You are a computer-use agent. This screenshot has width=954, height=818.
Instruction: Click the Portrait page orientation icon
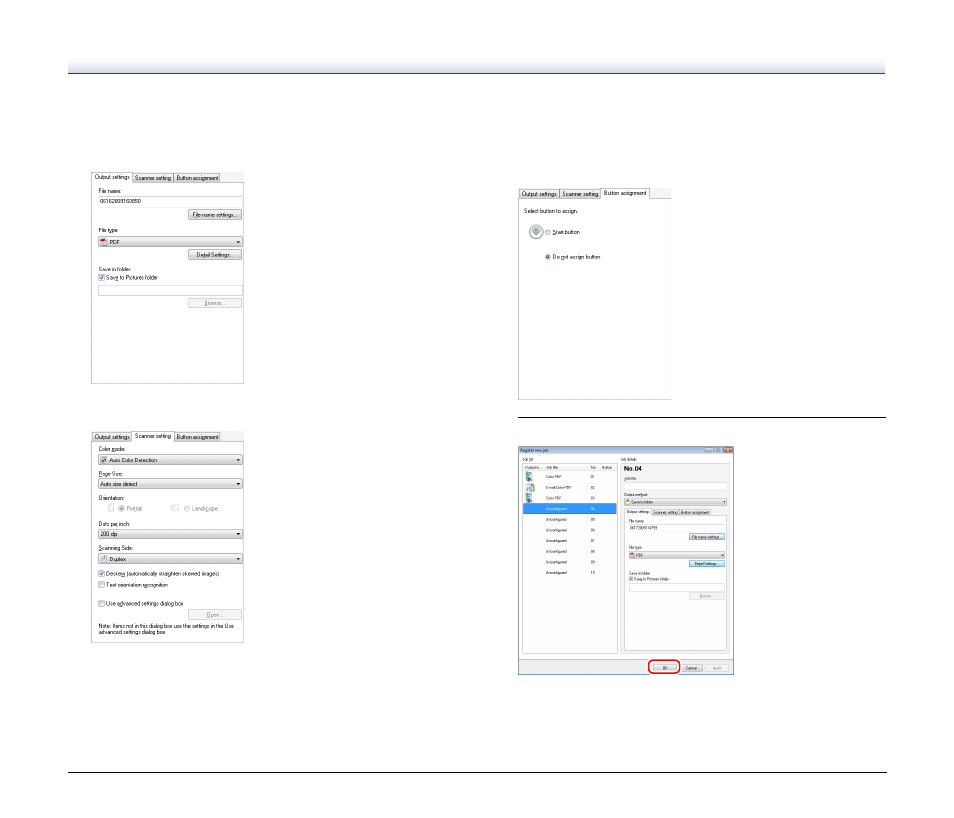[111, 508]
